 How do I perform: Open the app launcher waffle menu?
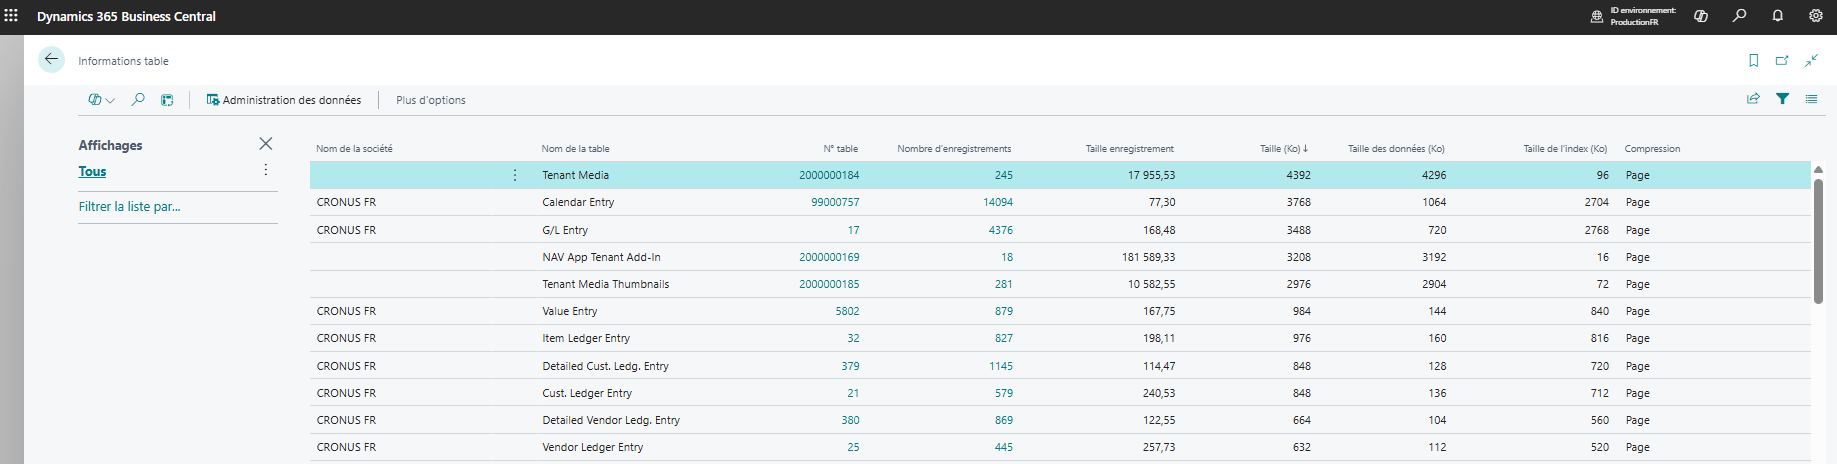tap(12, 16)
